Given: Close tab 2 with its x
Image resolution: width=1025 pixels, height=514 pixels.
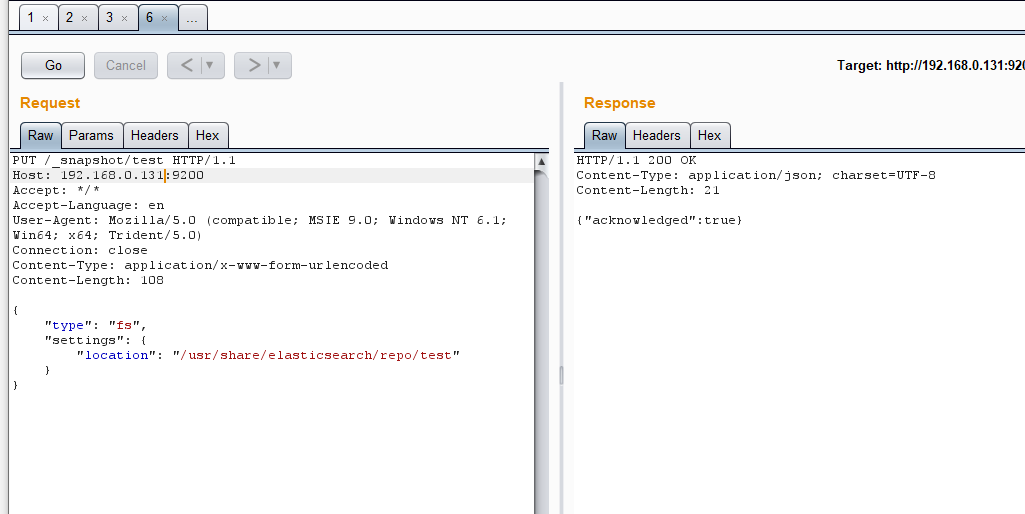Looking at the screenshot, I should (x=84, y=19).
